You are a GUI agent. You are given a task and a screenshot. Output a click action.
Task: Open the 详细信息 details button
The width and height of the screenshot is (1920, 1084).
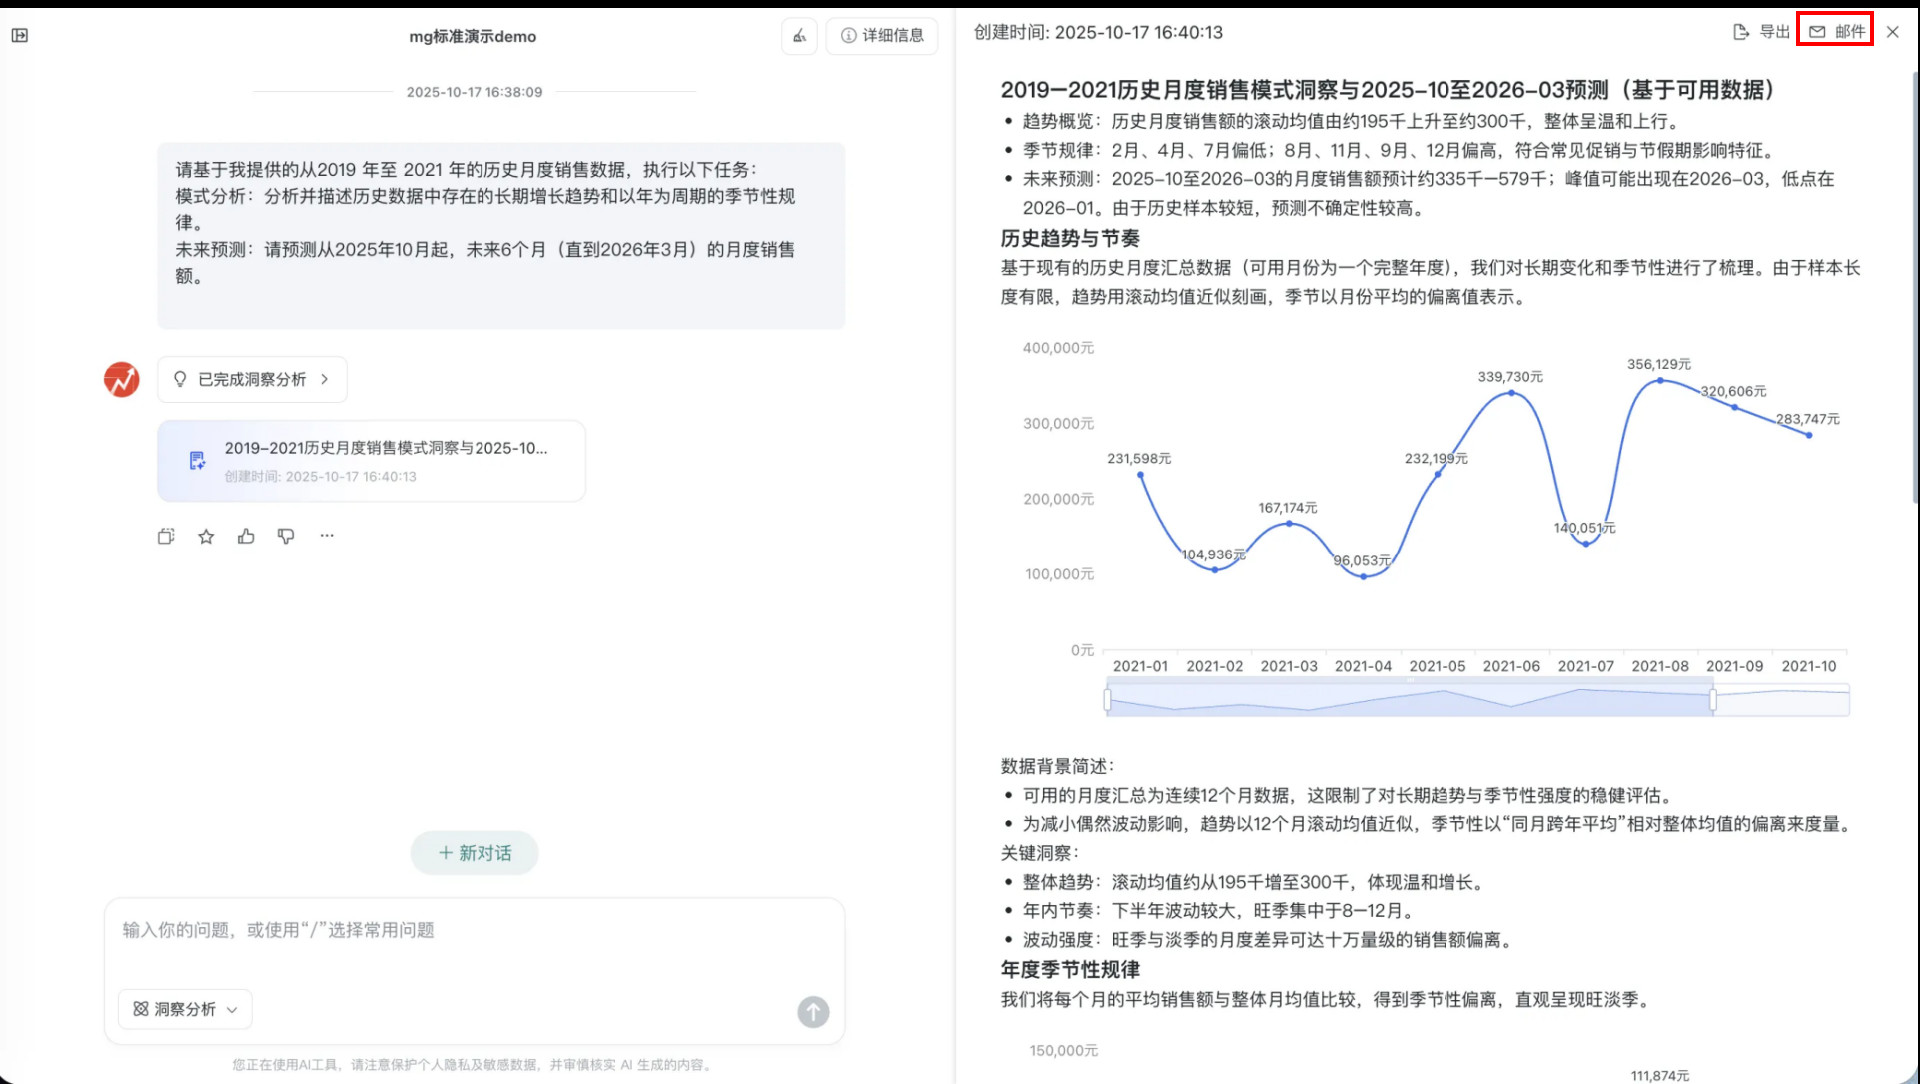(882, 36)
